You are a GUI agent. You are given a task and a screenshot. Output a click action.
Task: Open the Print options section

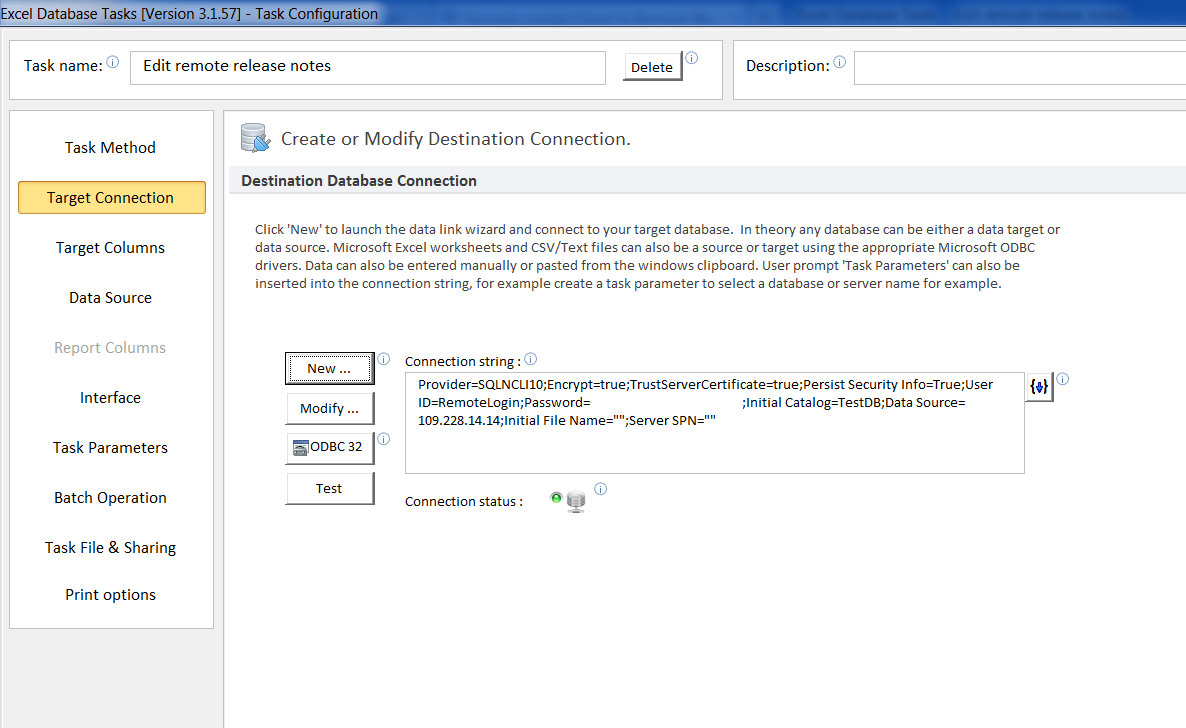point(110,594)
